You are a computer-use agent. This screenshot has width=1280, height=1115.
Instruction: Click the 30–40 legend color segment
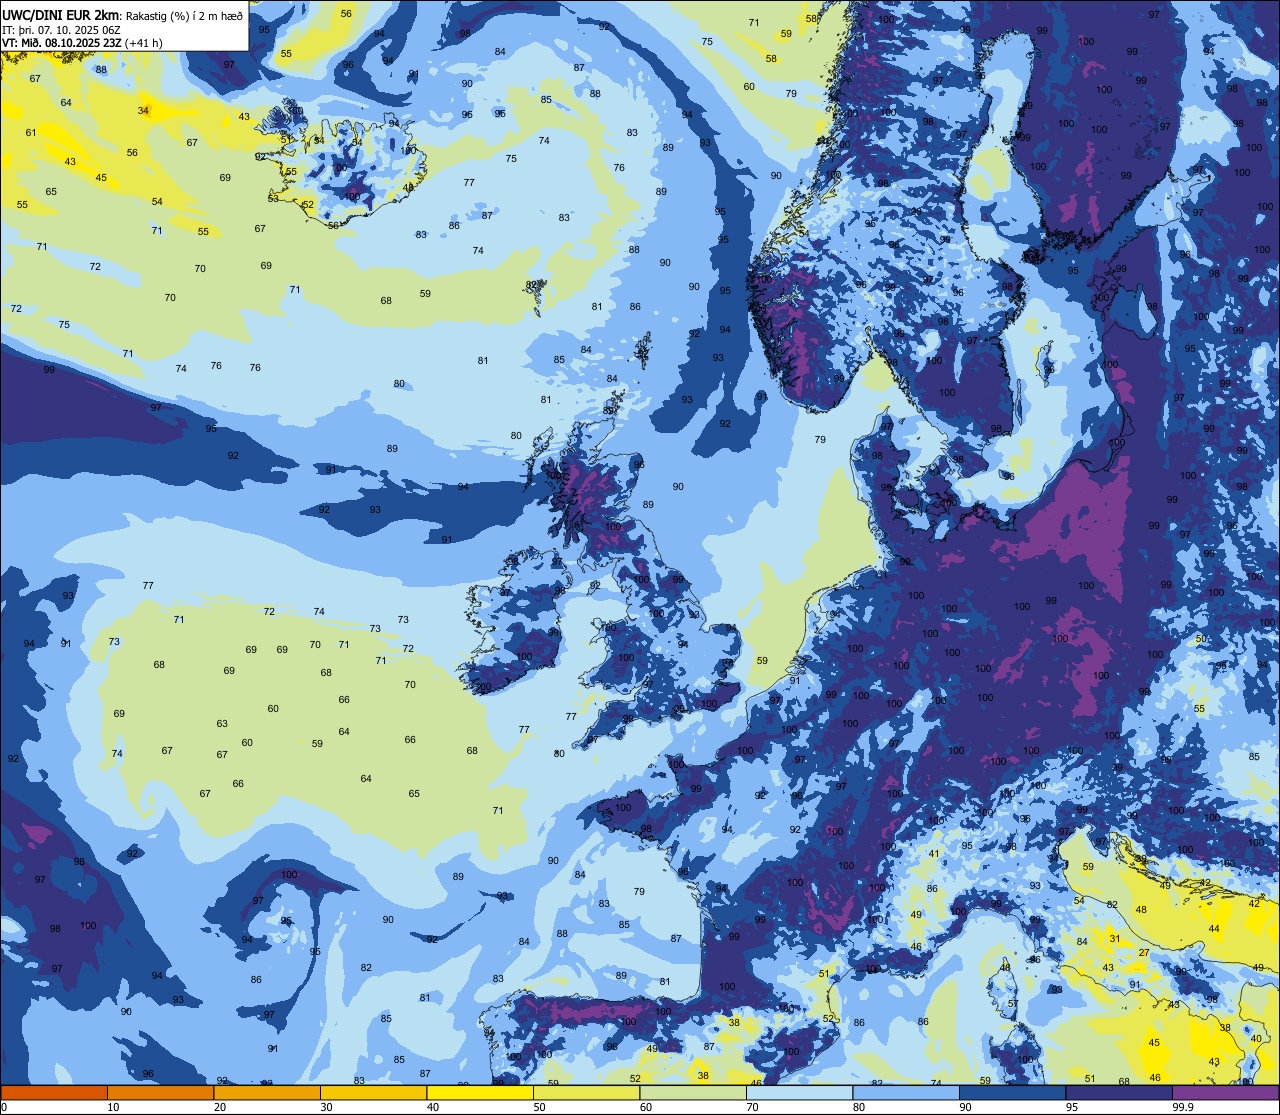point(373,1092)
